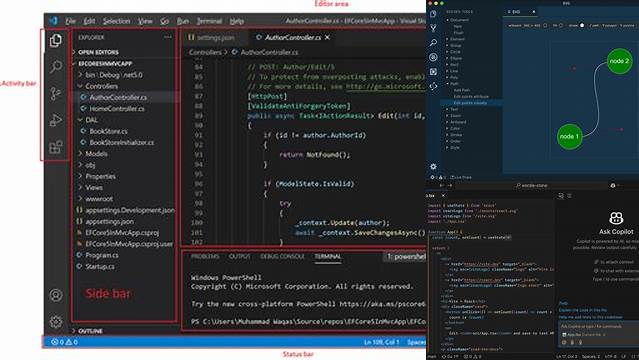The image size is (639, 360).
Task: Open Terminal menu
Action: [x=209, y=21]
